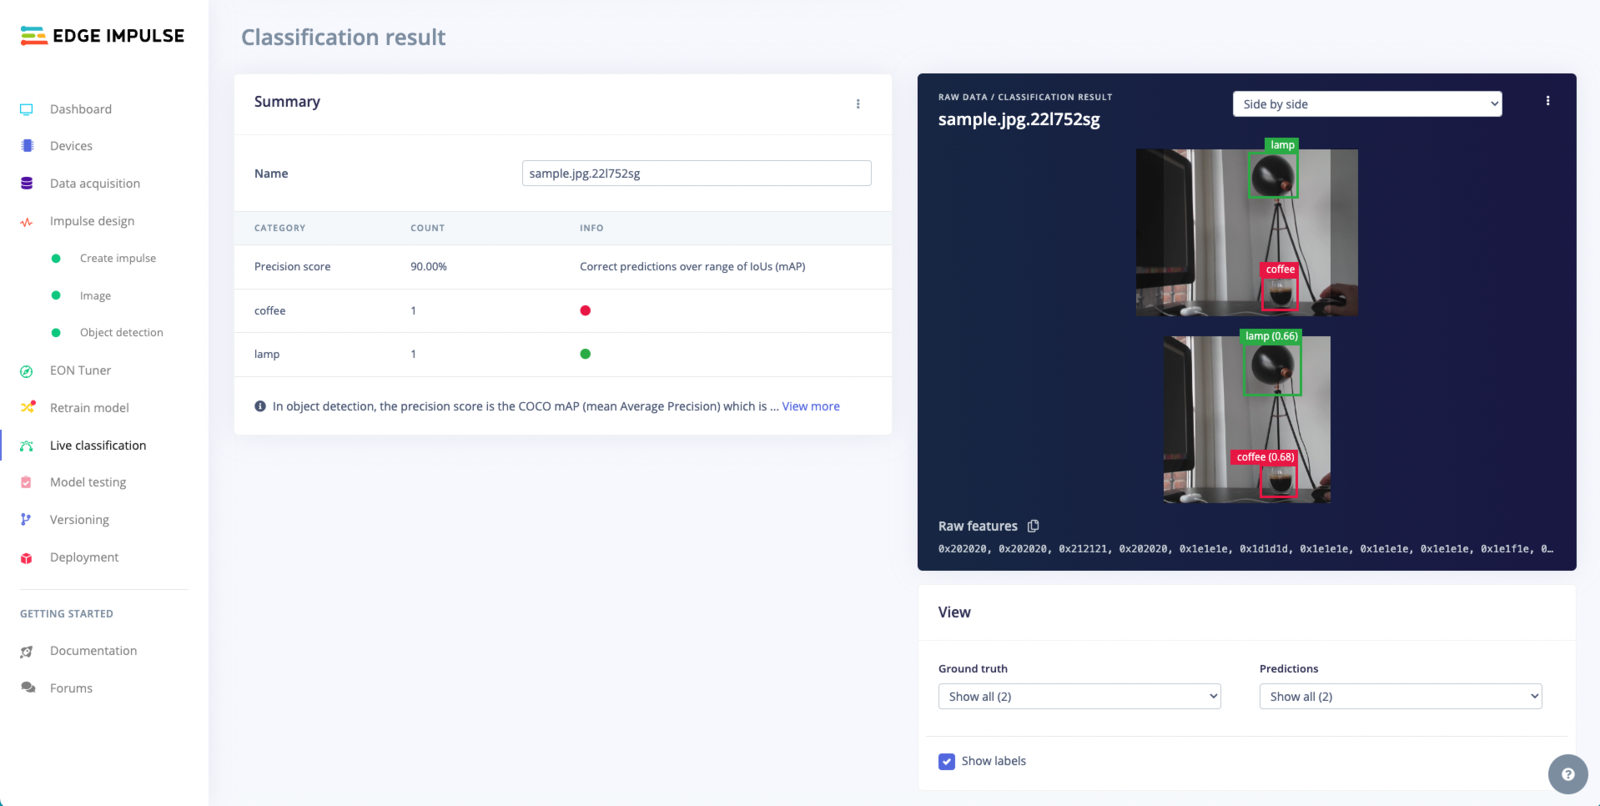
Task: Click the CATEGORY column header
Action: click(x=280, y=228)
